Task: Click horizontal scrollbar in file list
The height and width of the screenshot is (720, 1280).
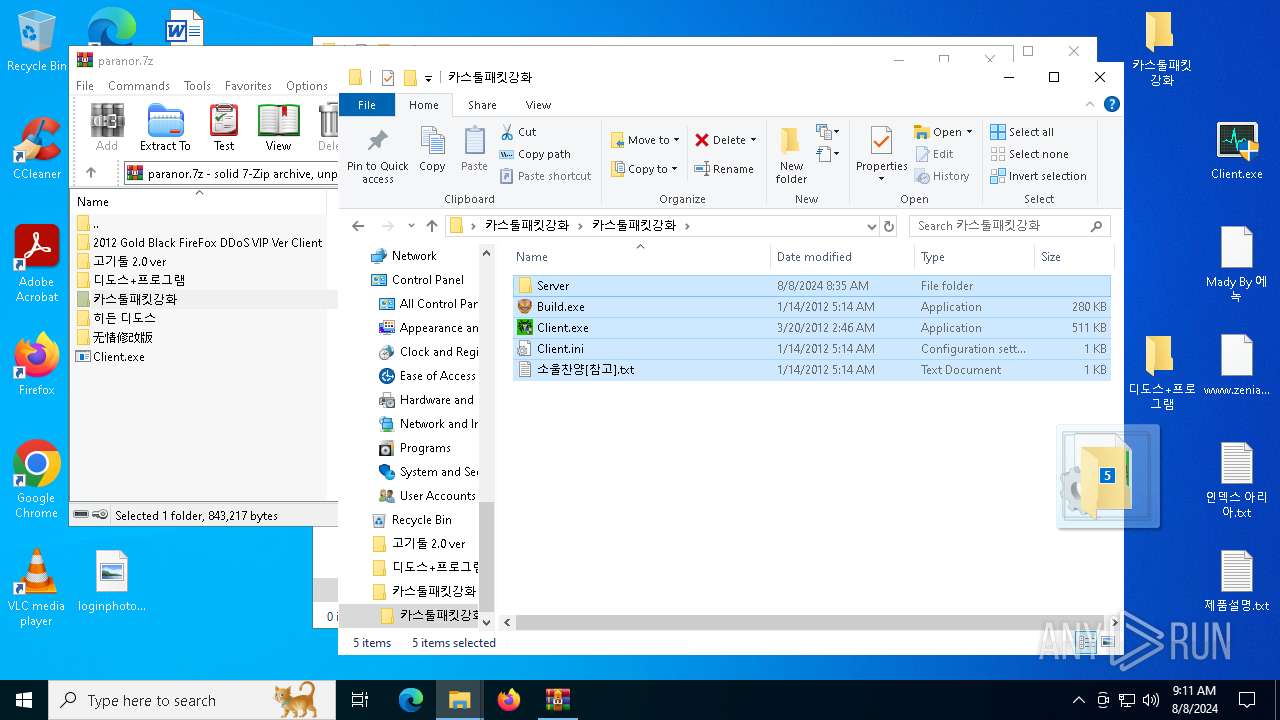Action: tap(810, 623)
